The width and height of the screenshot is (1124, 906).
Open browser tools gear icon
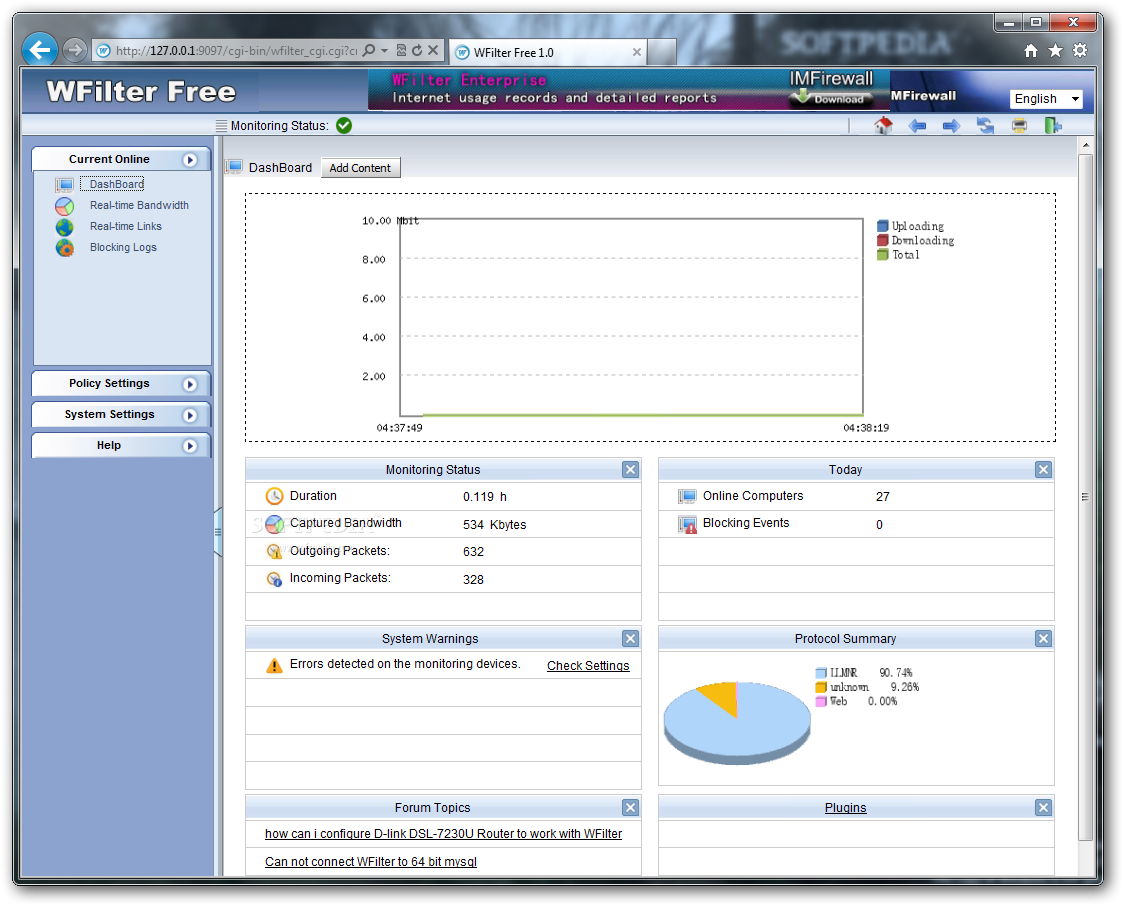coord(1080,50)
